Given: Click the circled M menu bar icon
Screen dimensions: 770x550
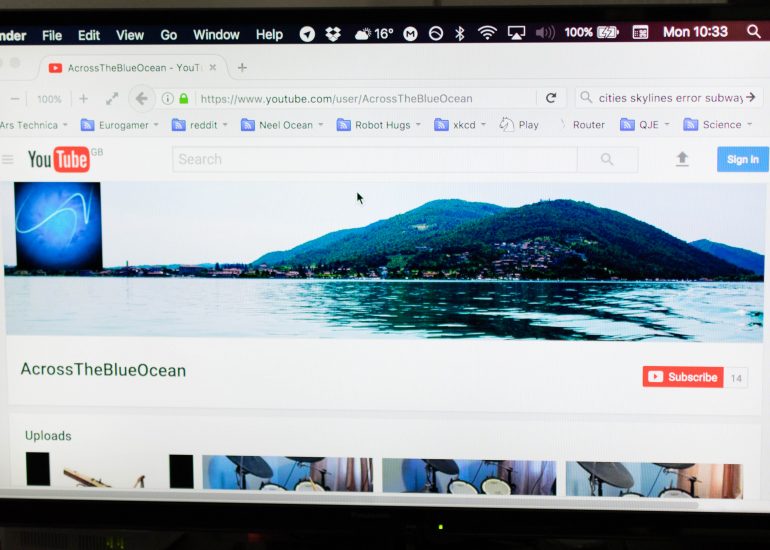Looking at the screenshot, I should click(410, 33).
